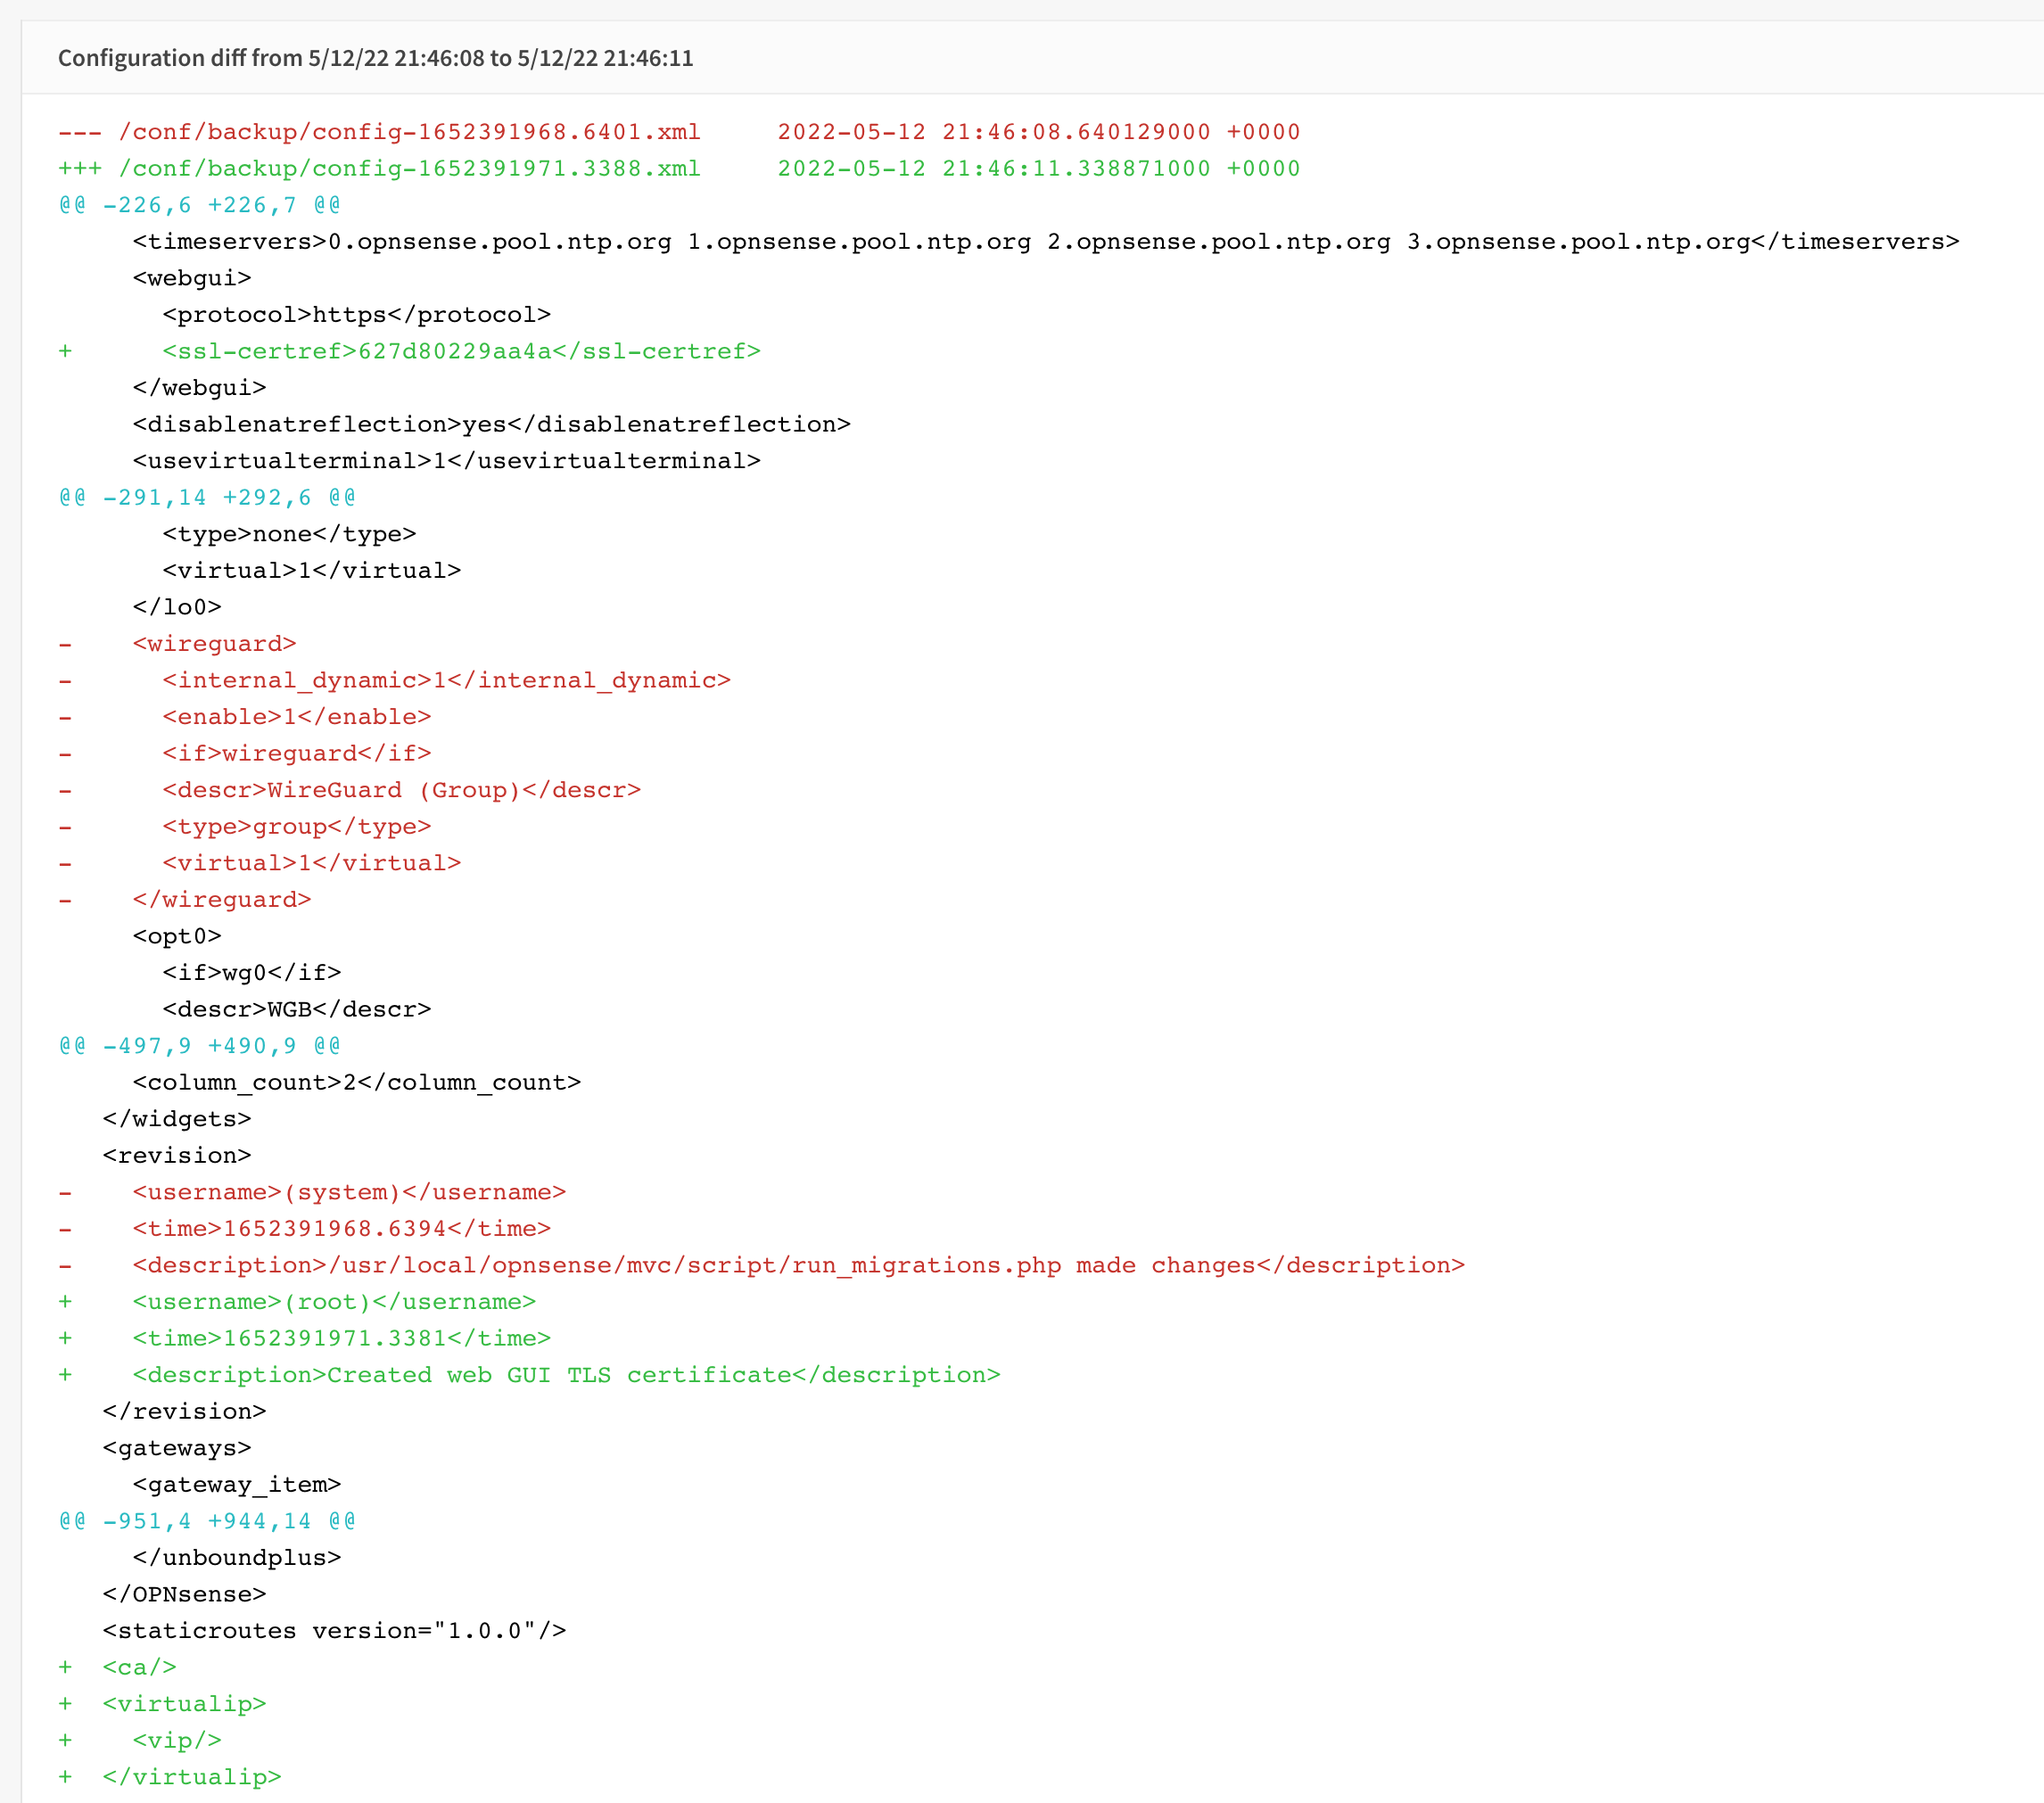Viewport: 2044px width, 1803px height.
Task: Select the added ca self-closing tag line
Action: coord(137,1666)
